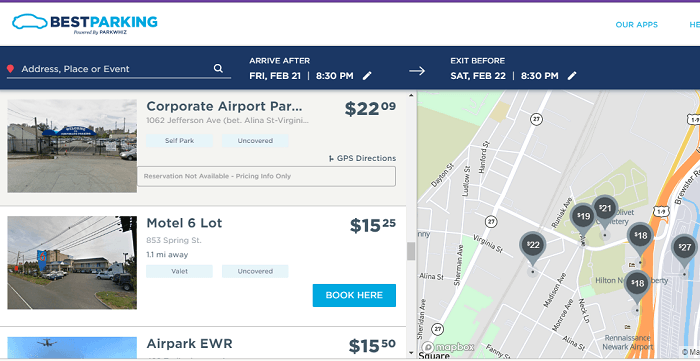Select the $22 map price pin
This screenshot has width=700, height=361.
pyautogui.click(x=533, y=247)
